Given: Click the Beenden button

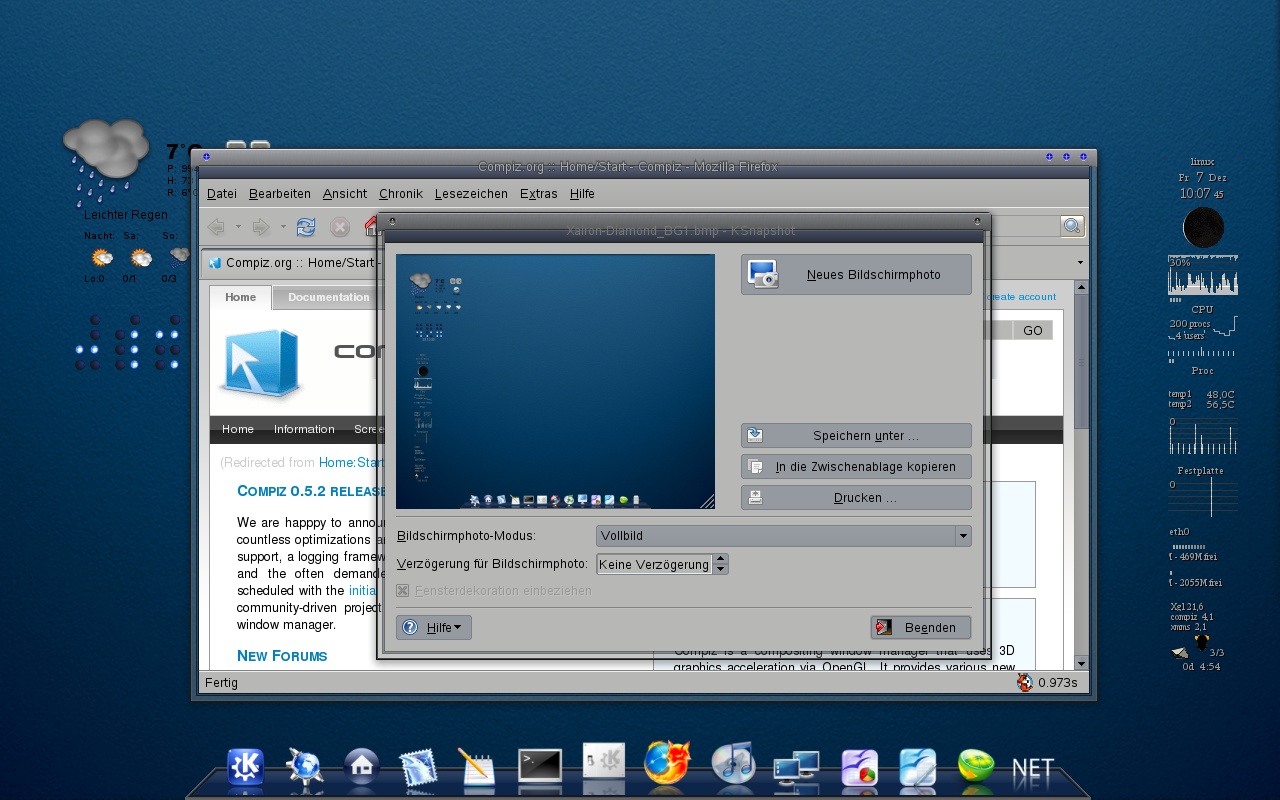Looking at the screenshot, I should tap(921, 627).
